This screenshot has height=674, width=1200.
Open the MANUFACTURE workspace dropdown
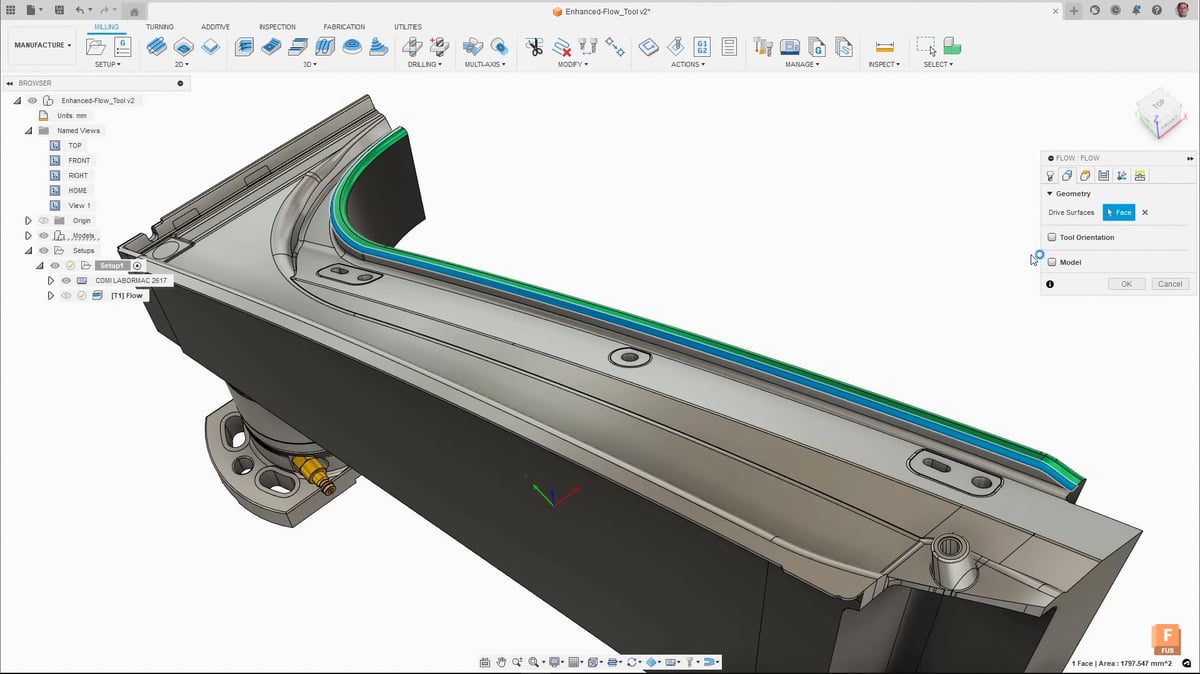tap(43, 45)
